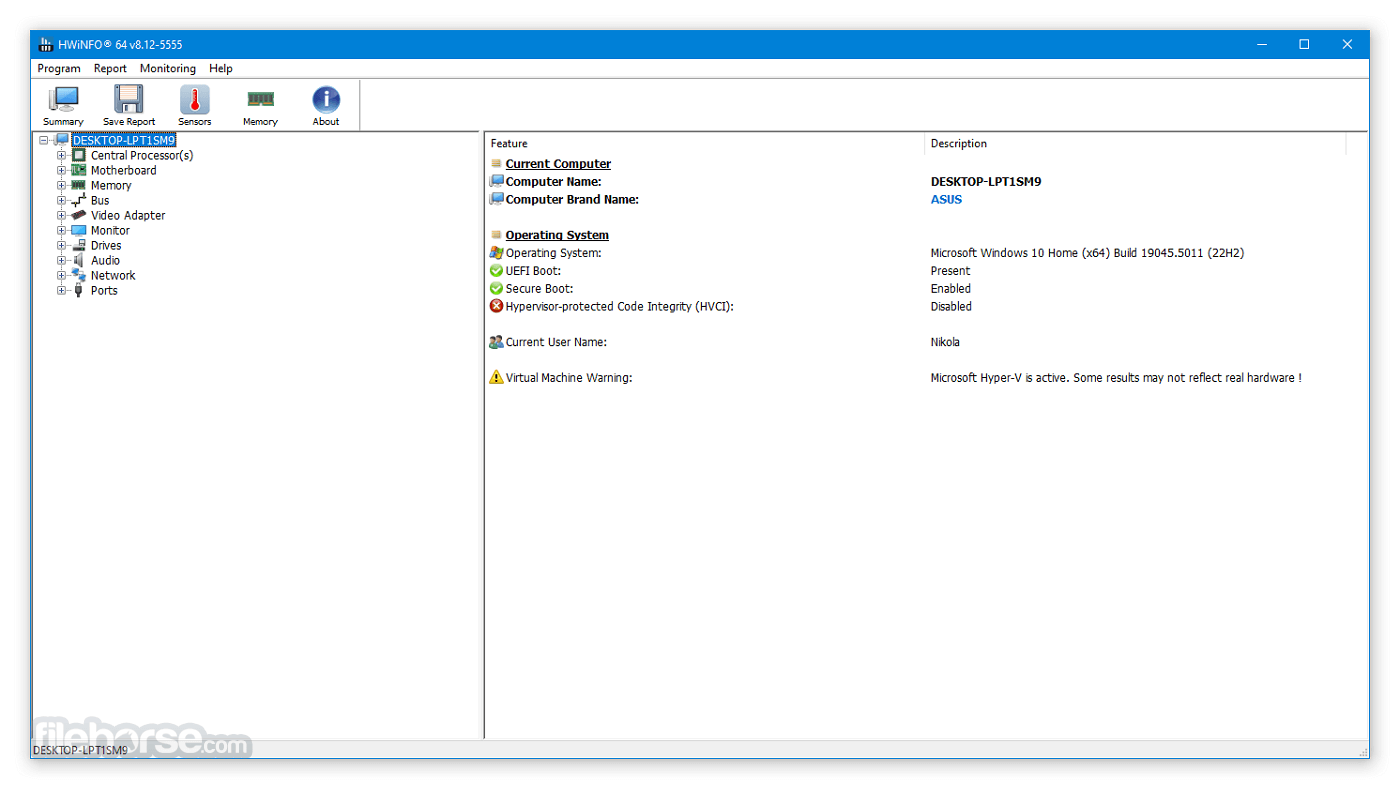Image resolution: width=1400 pixels, height=789 pixels.
Task: Click the Computer Brand Name row icon
Action: 496,199
